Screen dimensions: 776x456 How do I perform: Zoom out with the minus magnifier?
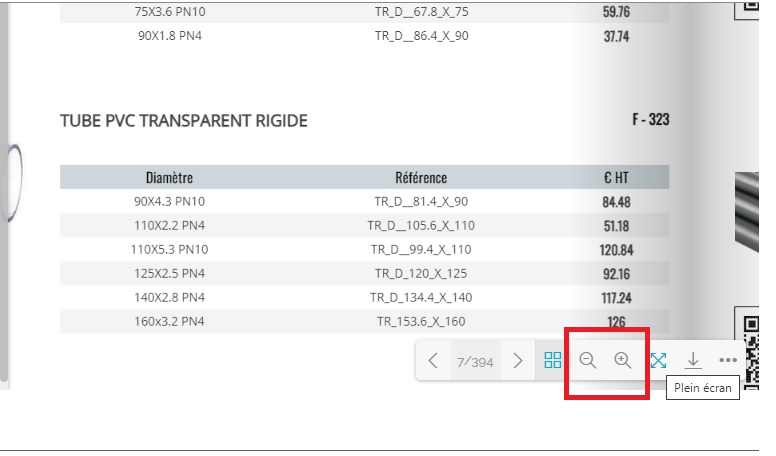tap(588, 361)
